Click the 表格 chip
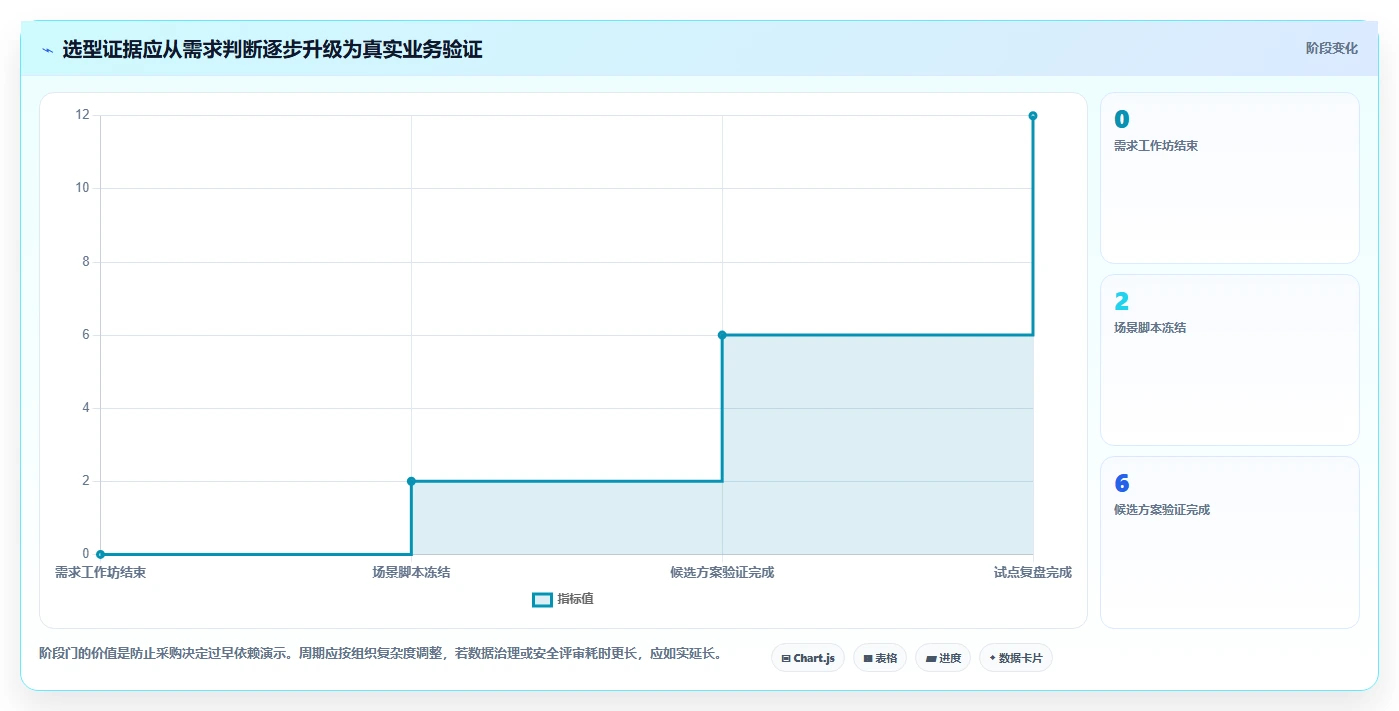This screenshot has height=711, width=1399. pos(880,658)
